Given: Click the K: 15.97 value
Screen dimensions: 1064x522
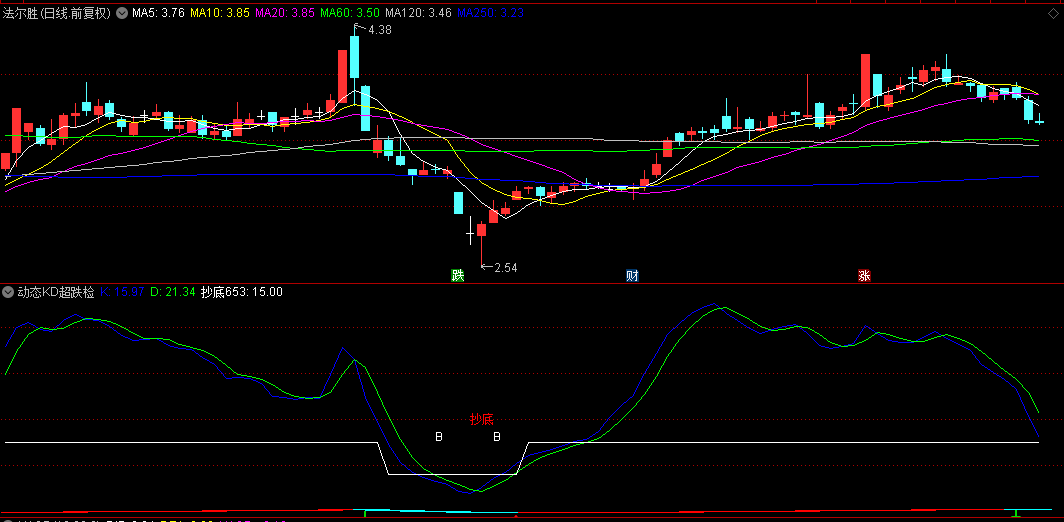Looking at the screenshot, I should click(x=122, y=293).
